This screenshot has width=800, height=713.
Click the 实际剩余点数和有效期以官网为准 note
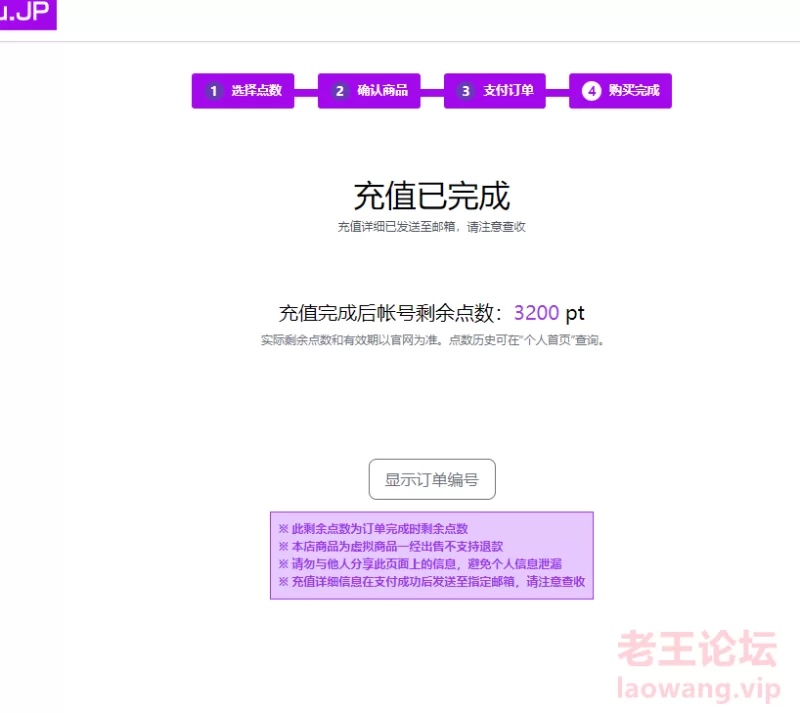tap(433, 340)
